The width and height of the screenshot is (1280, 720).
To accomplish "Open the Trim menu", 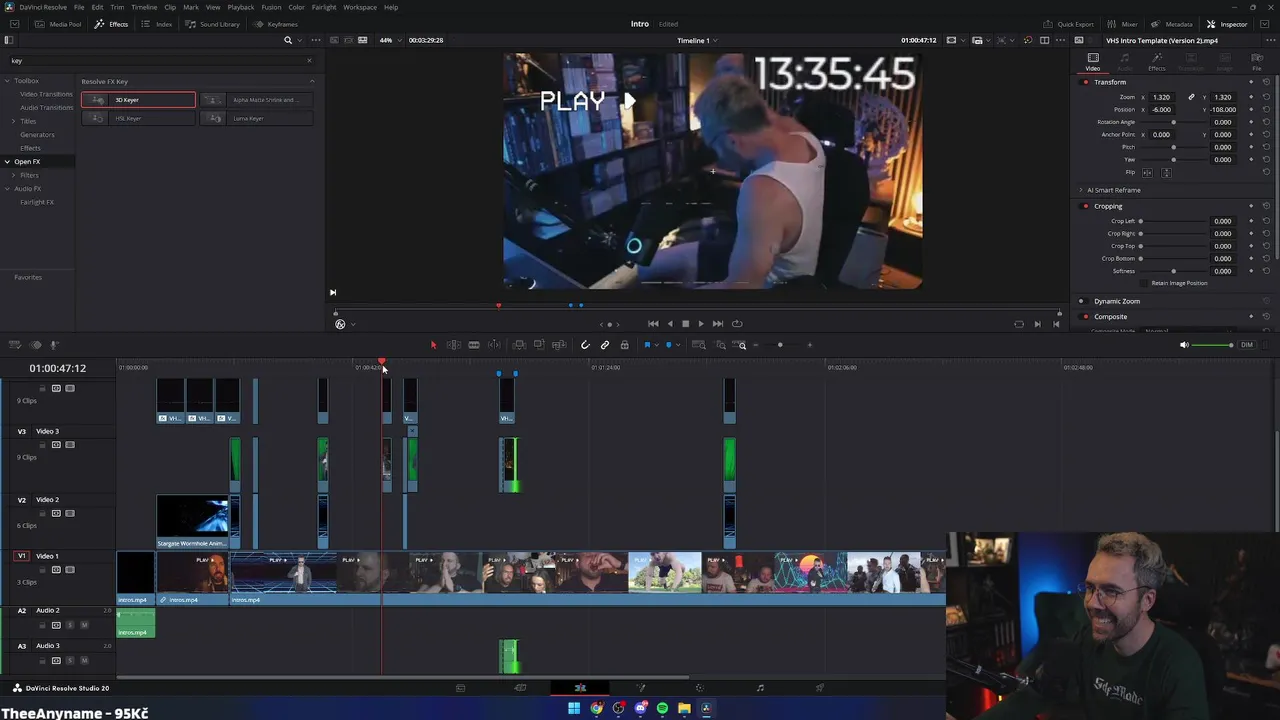I will click(x=117, y=7).
